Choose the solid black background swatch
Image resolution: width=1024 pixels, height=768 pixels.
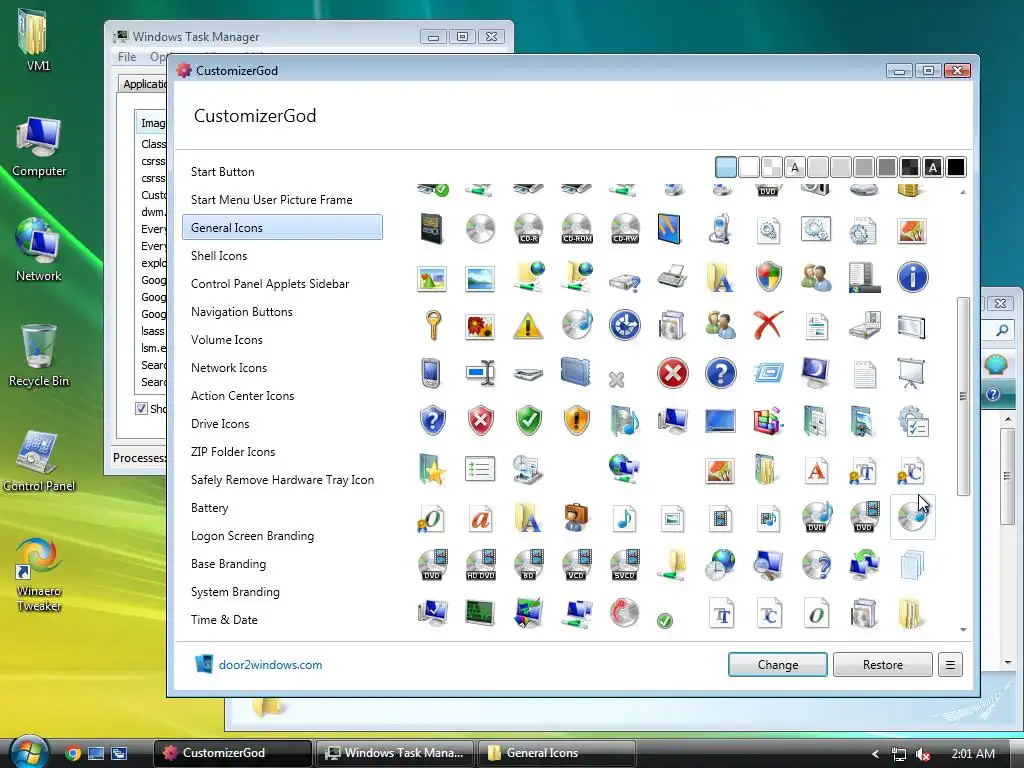(x=955, y=167)
